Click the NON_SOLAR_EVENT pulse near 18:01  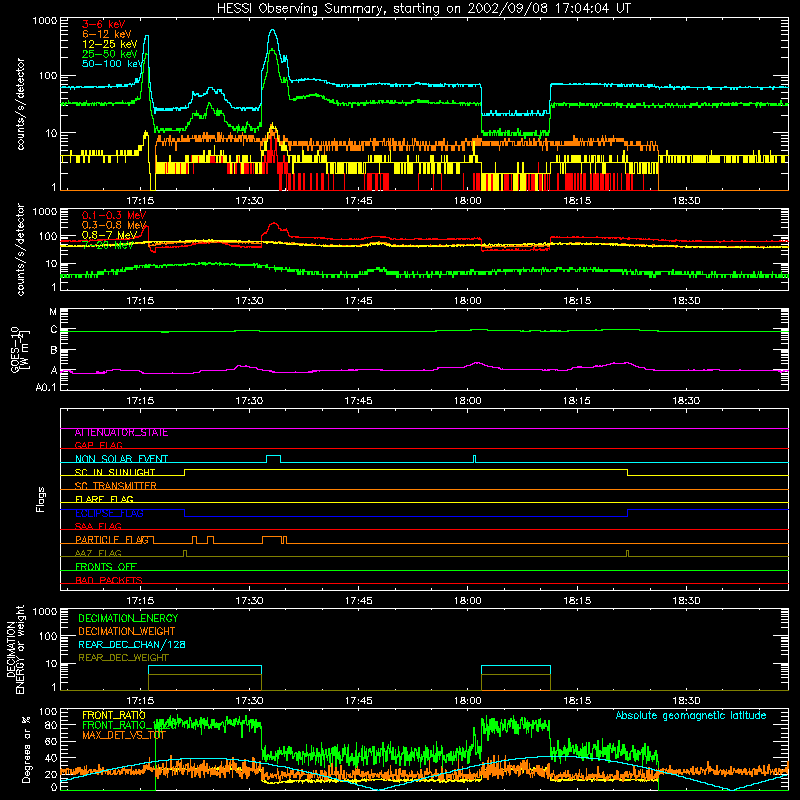(474, 459)
